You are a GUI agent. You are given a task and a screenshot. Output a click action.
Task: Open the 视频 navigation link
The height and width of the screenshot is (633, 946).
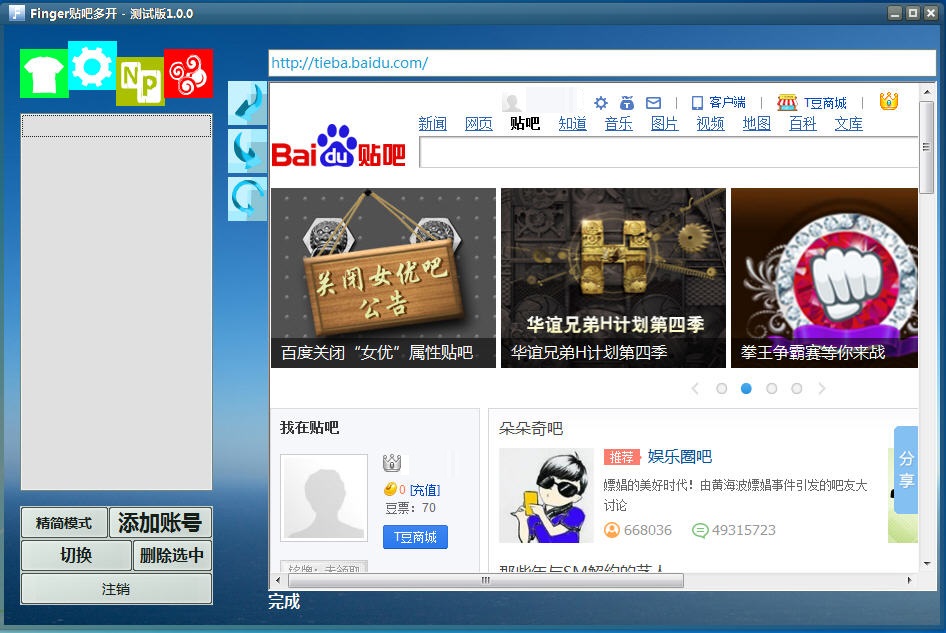710,124
